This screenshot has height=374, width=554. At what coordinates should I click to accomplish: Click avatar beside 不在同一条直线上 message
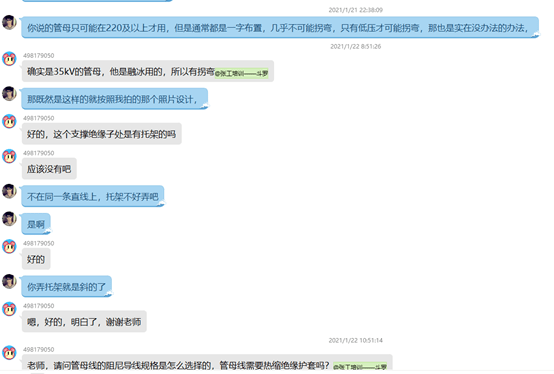[9, 191]
